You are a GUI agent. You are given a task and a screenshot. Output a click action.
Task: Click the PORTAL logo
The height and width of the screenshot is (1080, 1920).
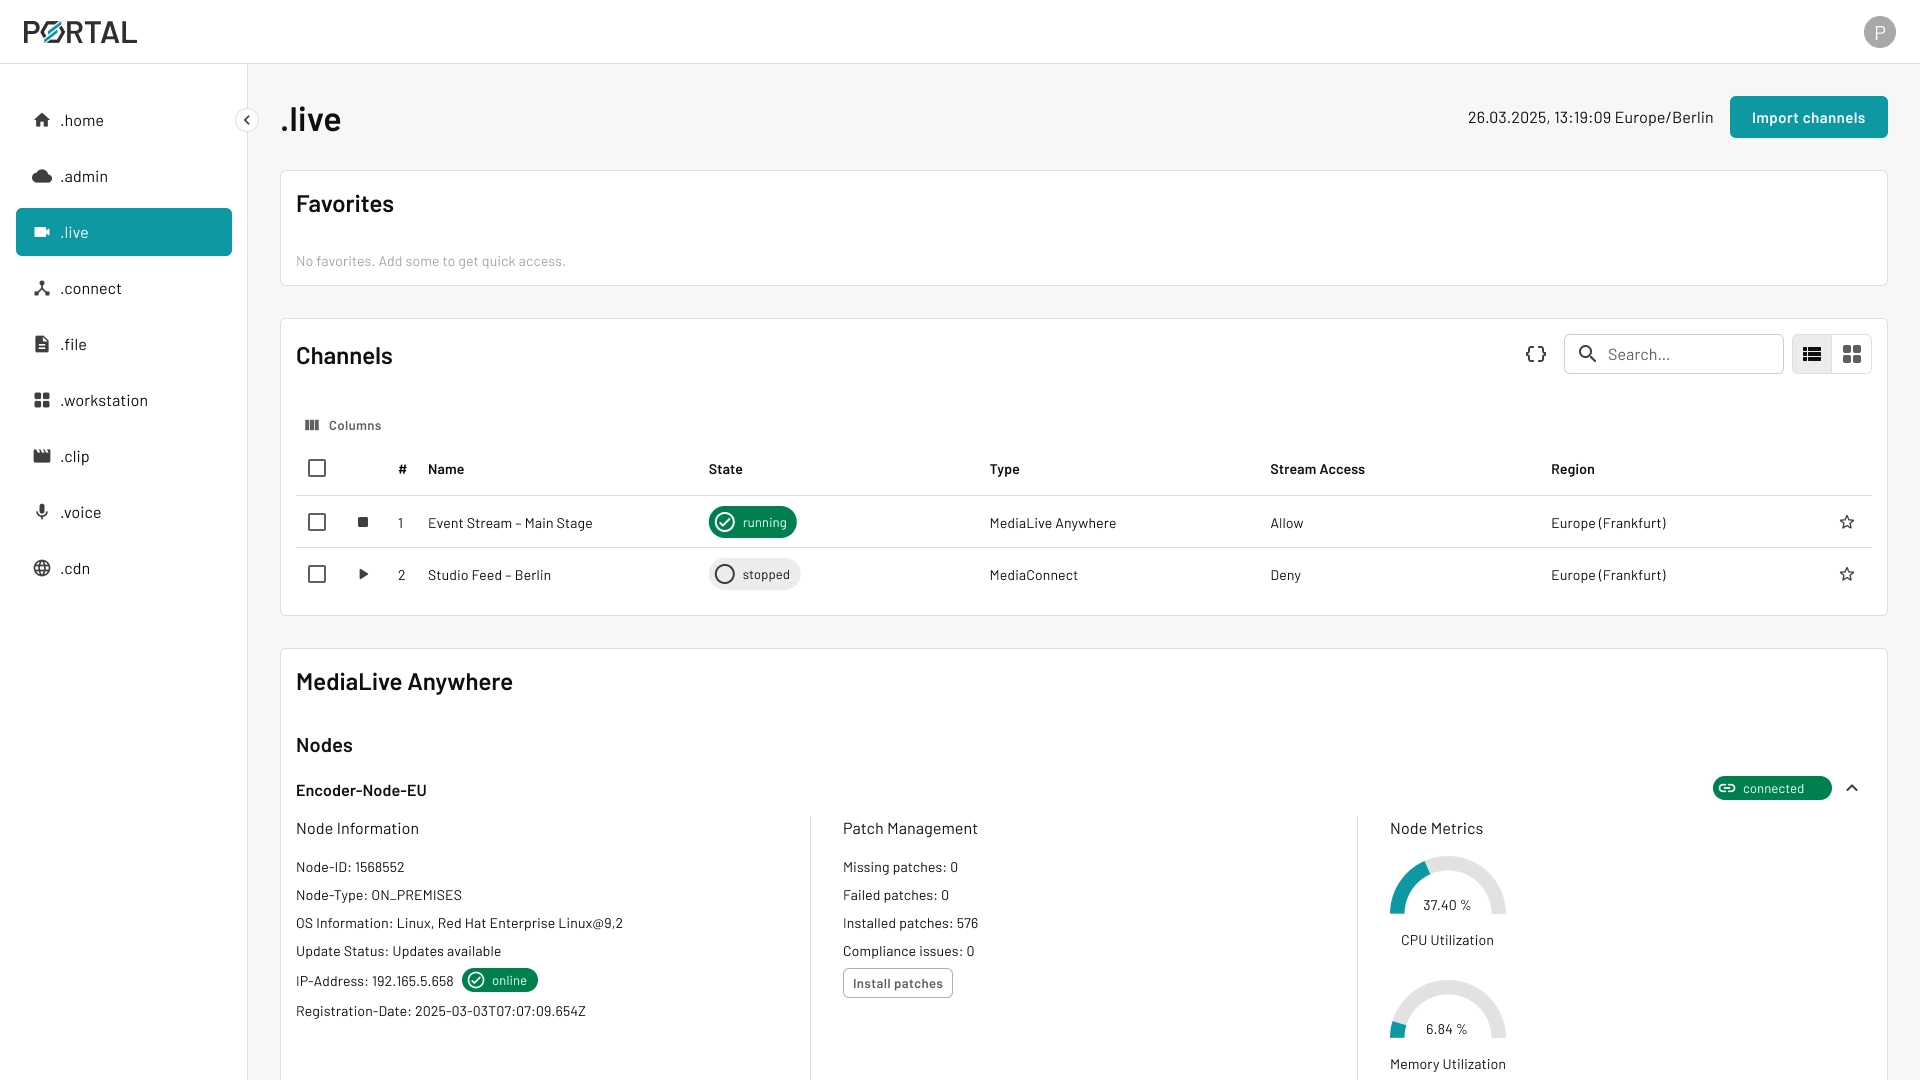[80, 32]
